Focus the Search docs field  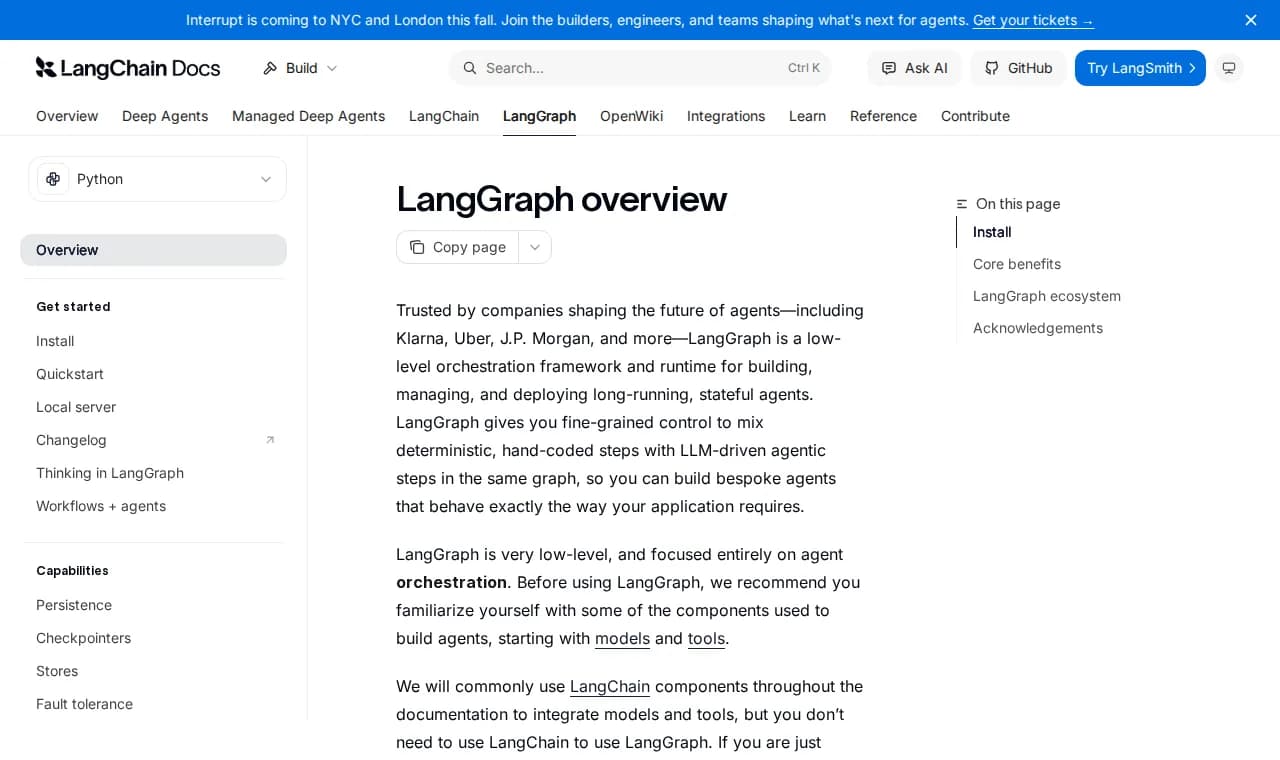pyautogui.click(x=640, y=68)
